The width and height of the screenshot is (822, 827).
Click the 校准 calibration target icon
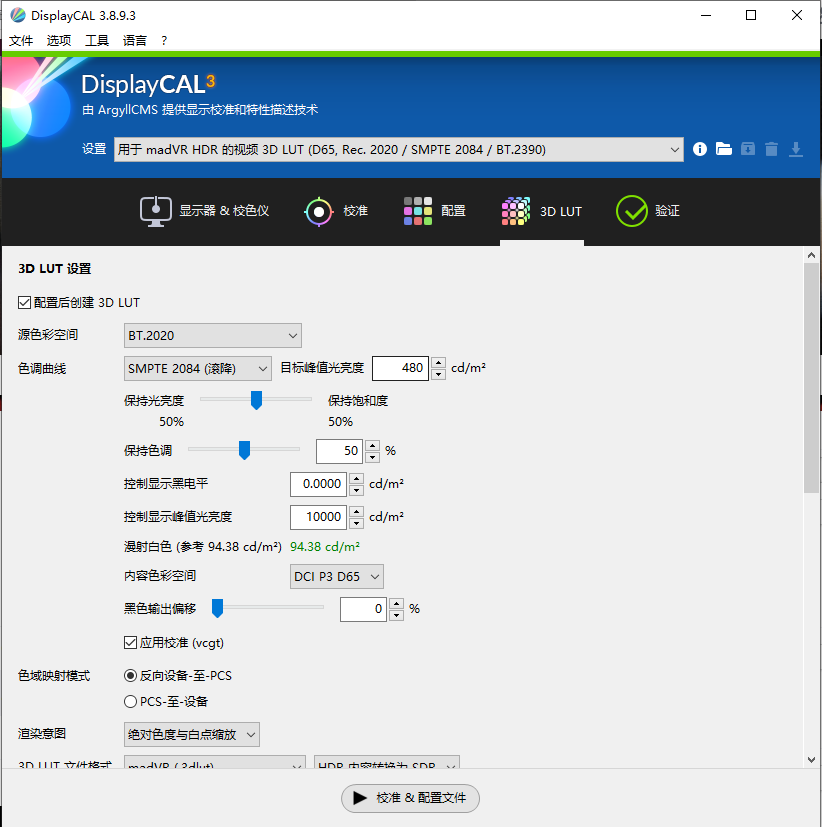click(318, 211)
